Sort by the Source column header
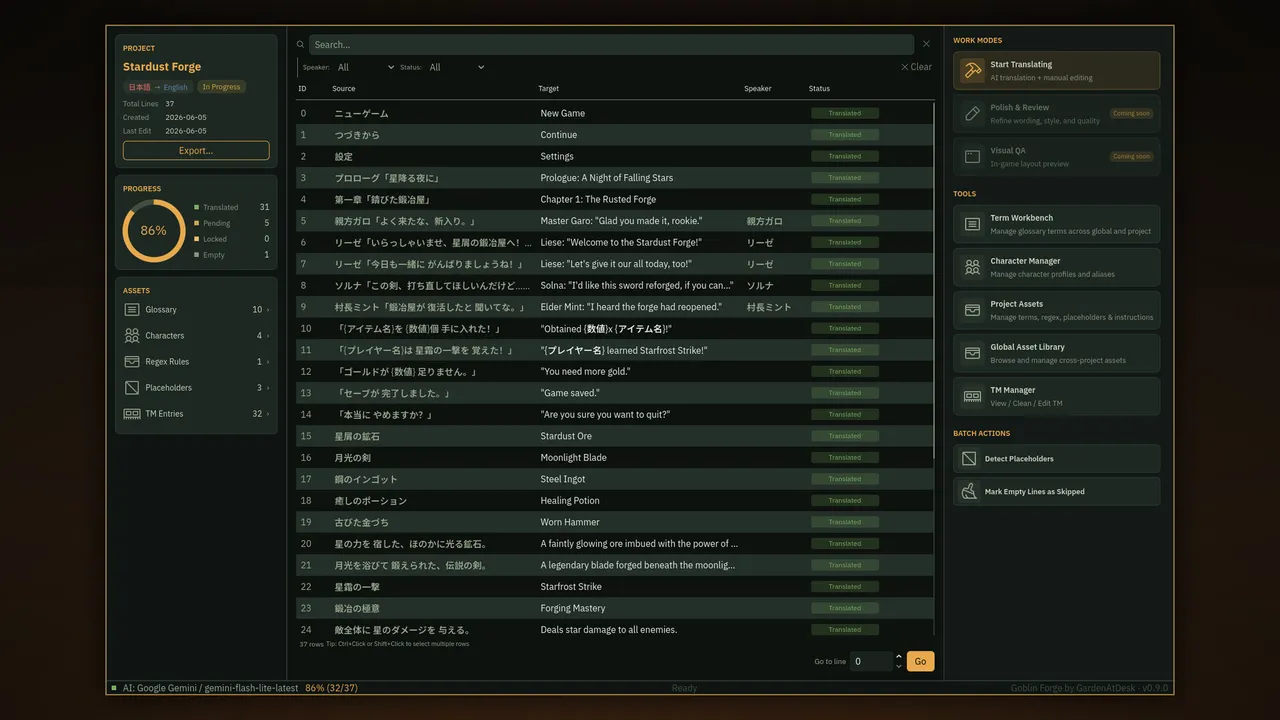 [x=344, y=89]
